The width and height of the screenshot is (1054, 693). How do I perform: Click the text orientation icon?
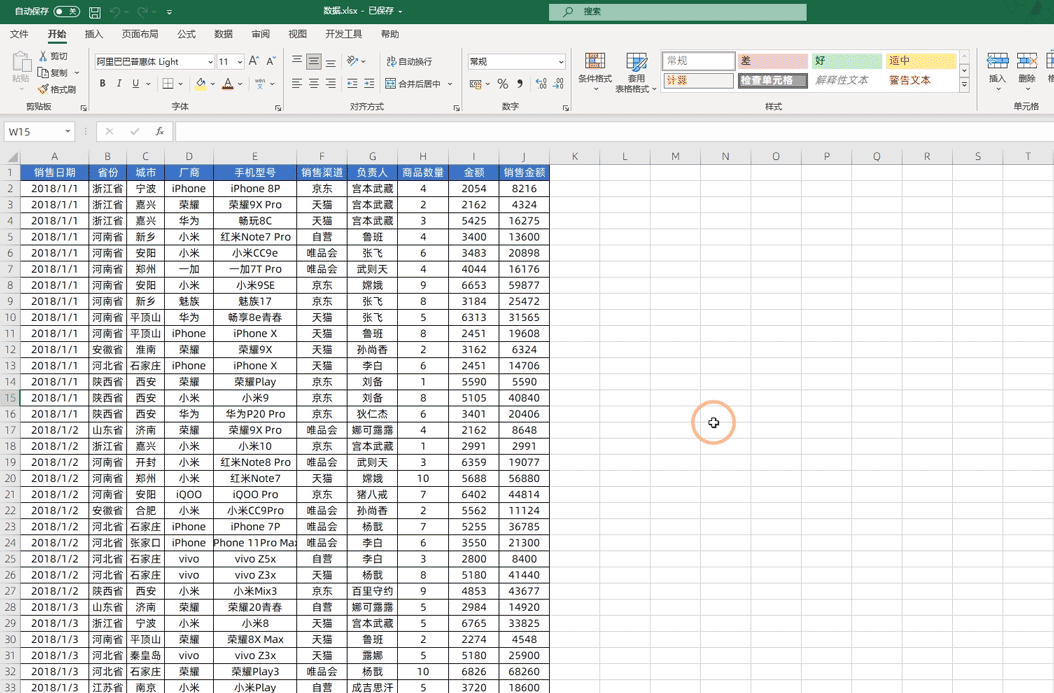pyautogui.click(x=353, y=61)
